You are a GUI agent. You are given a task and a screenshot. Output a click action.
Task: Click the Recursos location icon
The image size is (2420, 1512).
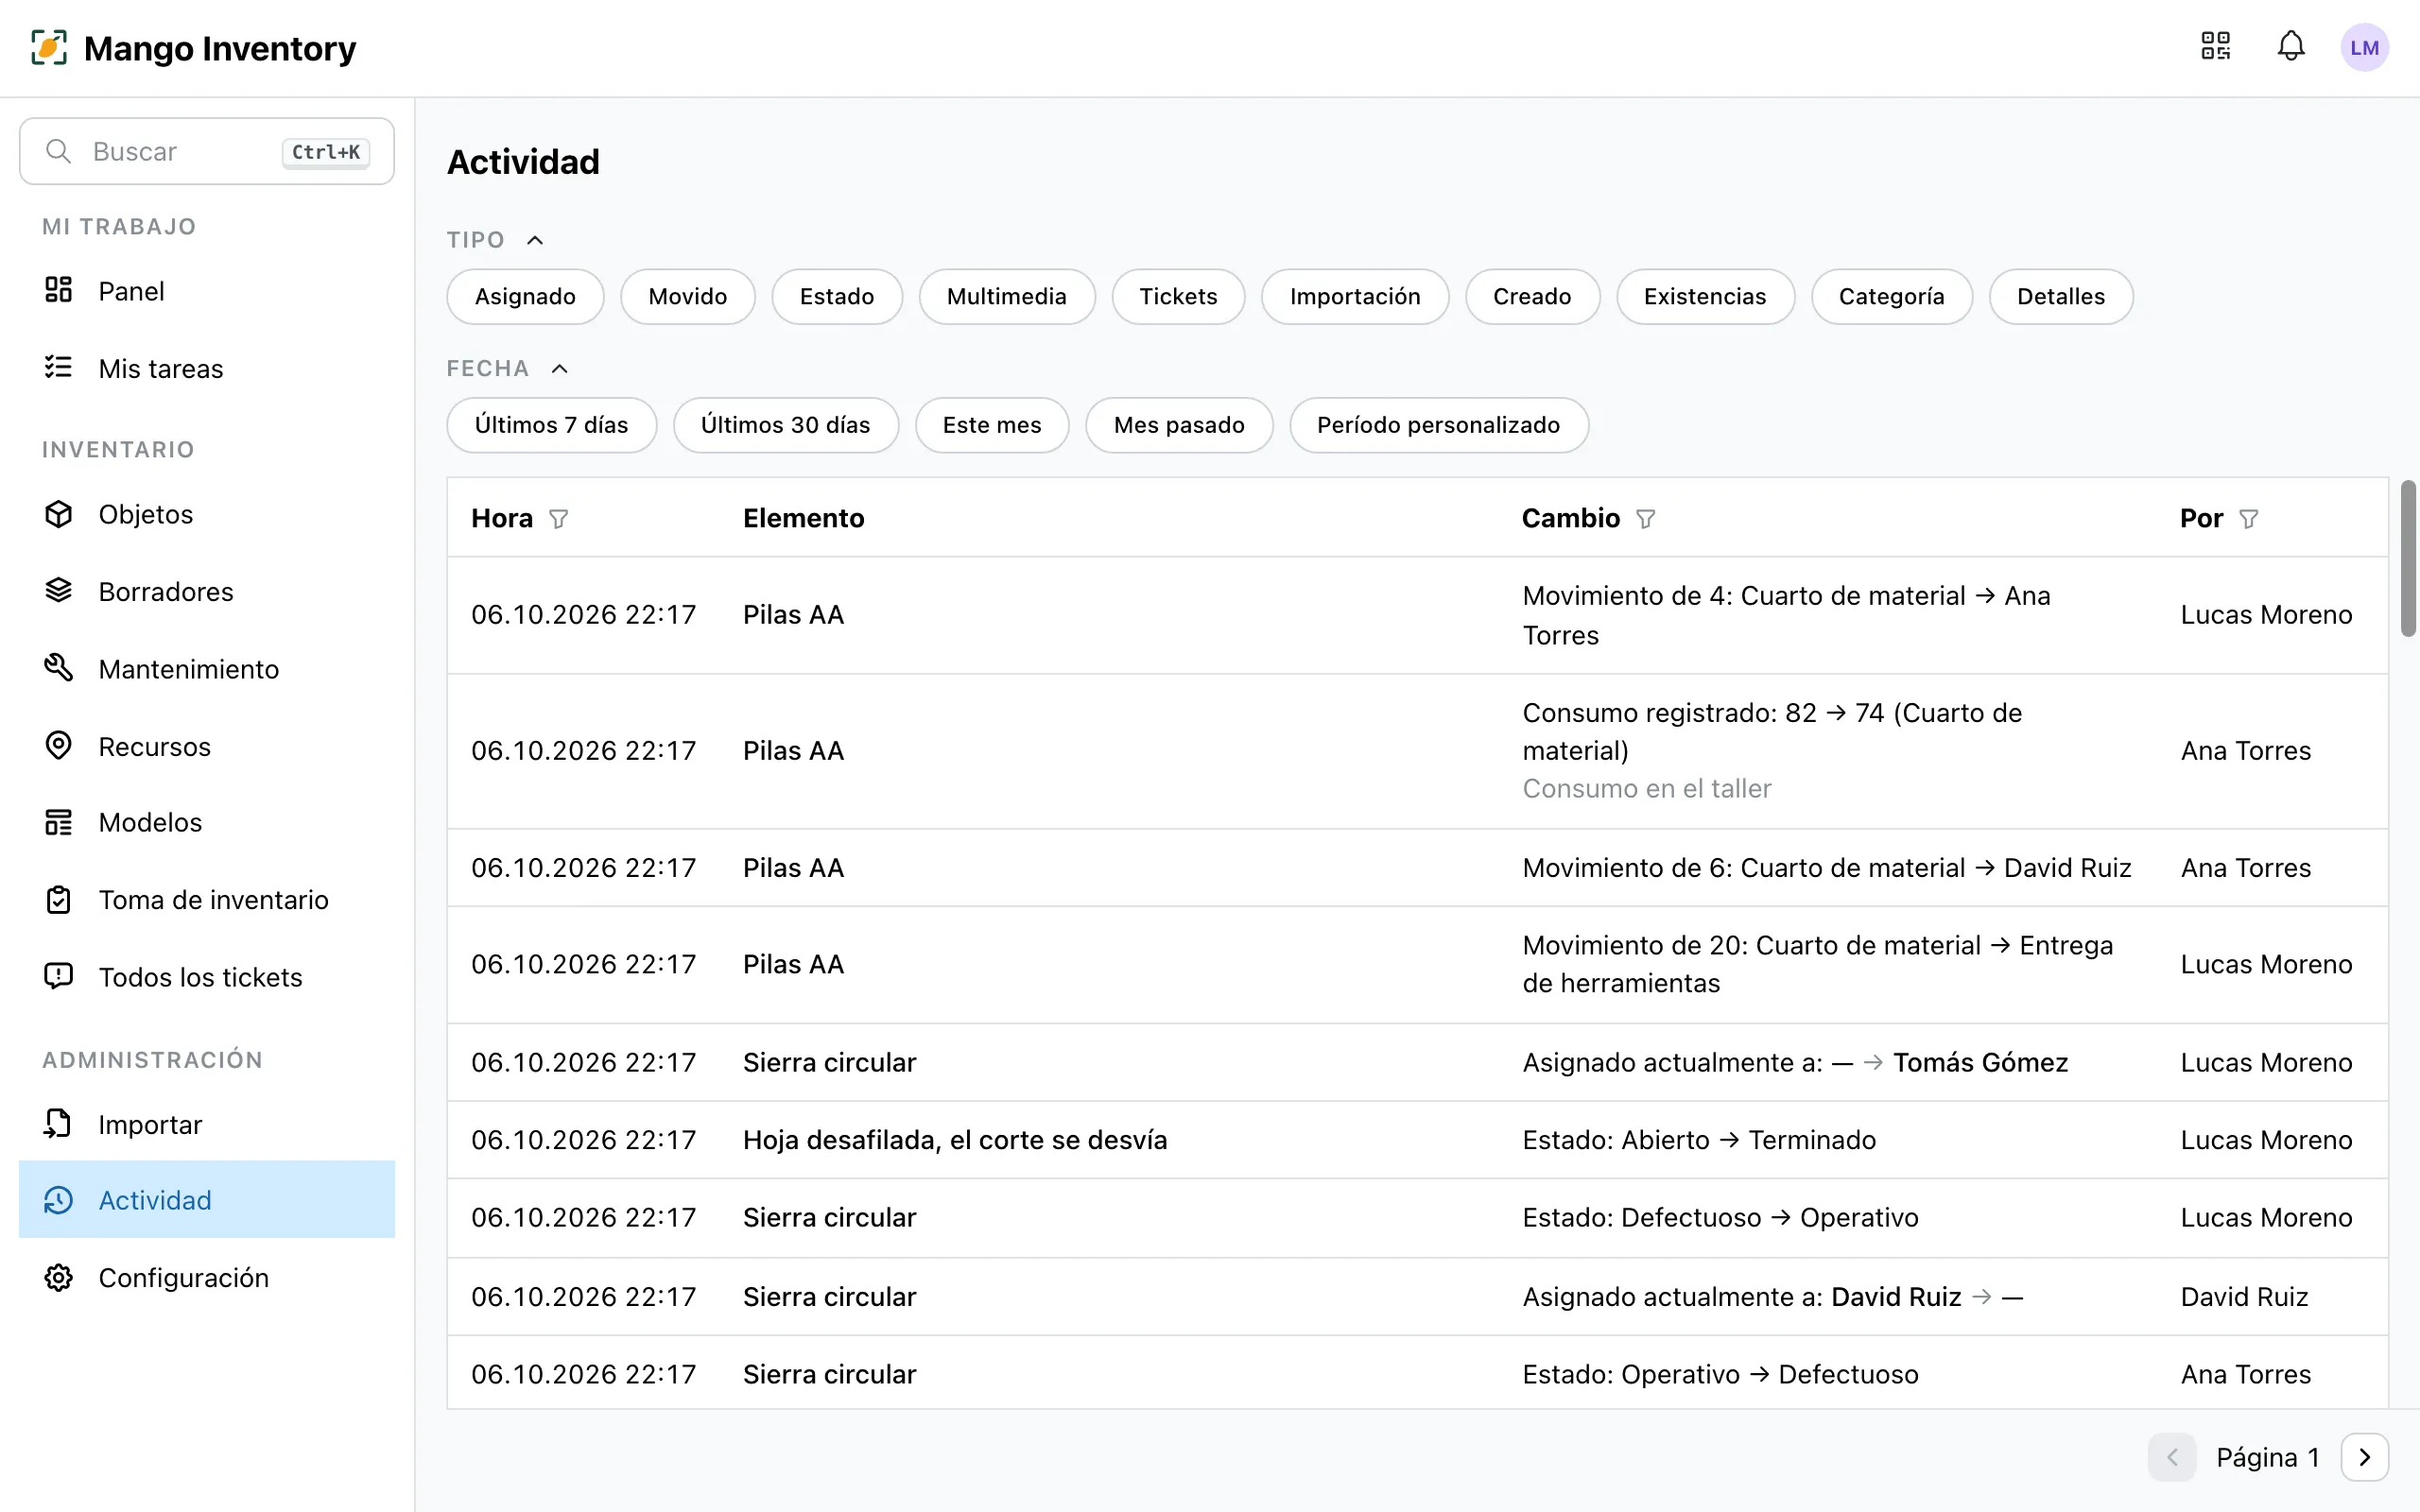coord(59,745)
